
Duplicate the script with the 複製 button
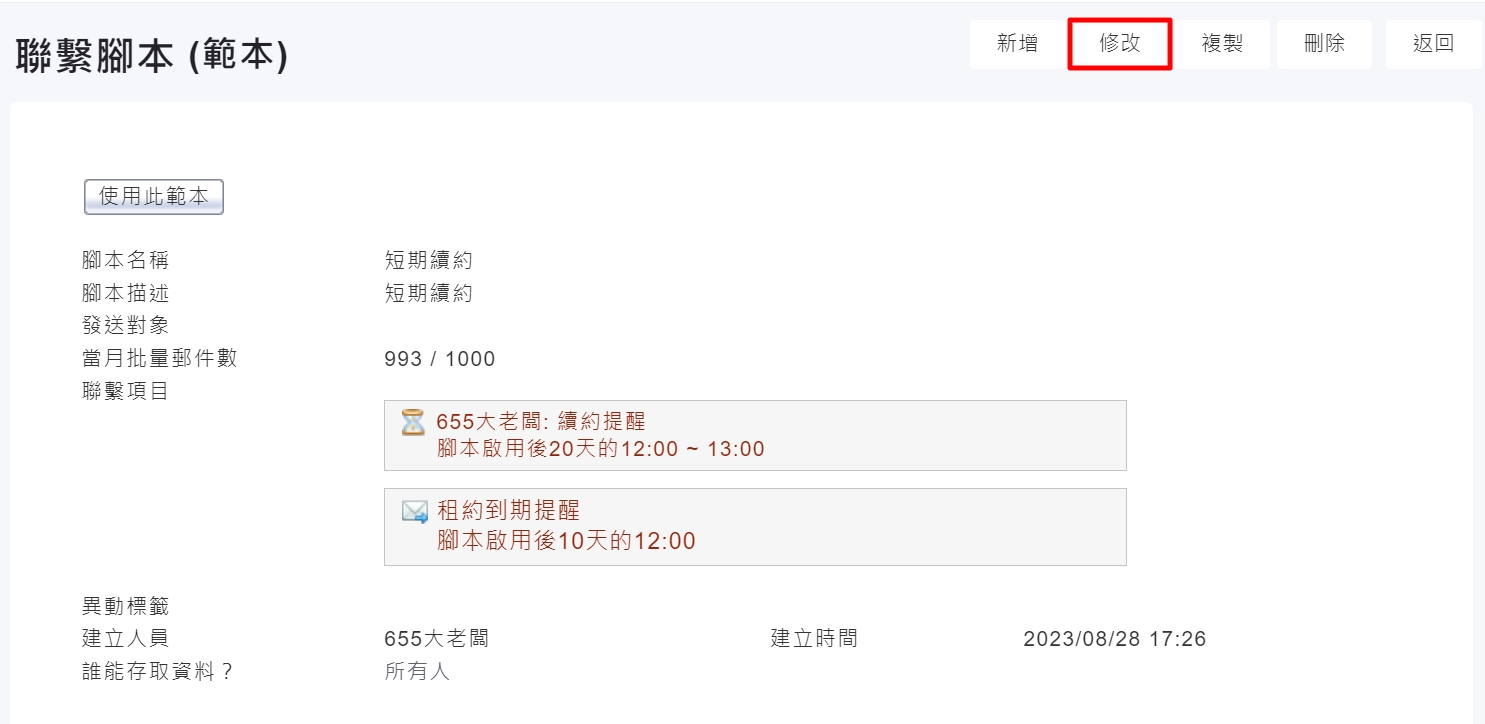point(1222,44)
